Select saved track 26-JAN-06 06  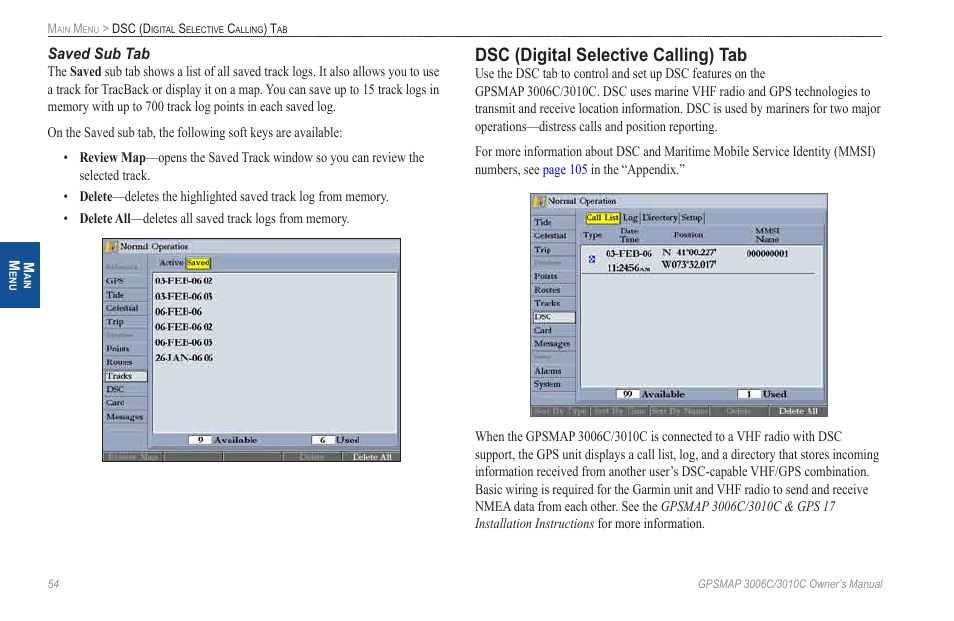pyautogui.click(x=184, y=358)
